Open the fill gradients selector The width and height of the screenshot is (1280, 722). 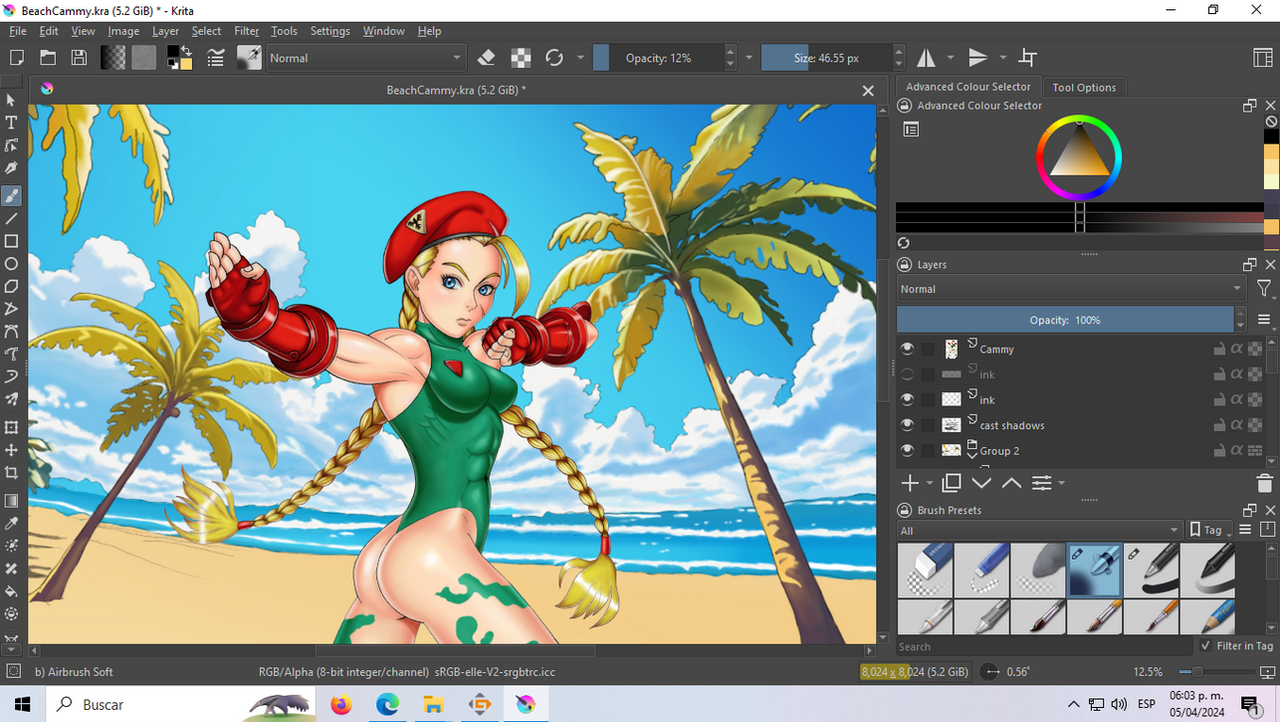coord(113,58)
